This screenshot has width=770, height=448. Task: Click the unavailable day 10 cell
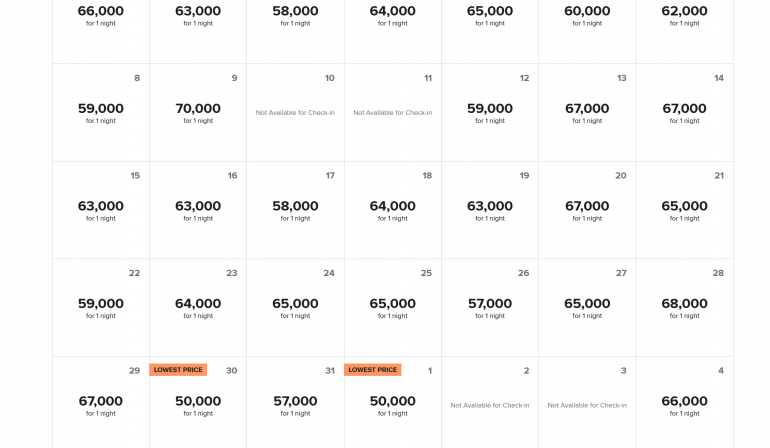point(295,112)
